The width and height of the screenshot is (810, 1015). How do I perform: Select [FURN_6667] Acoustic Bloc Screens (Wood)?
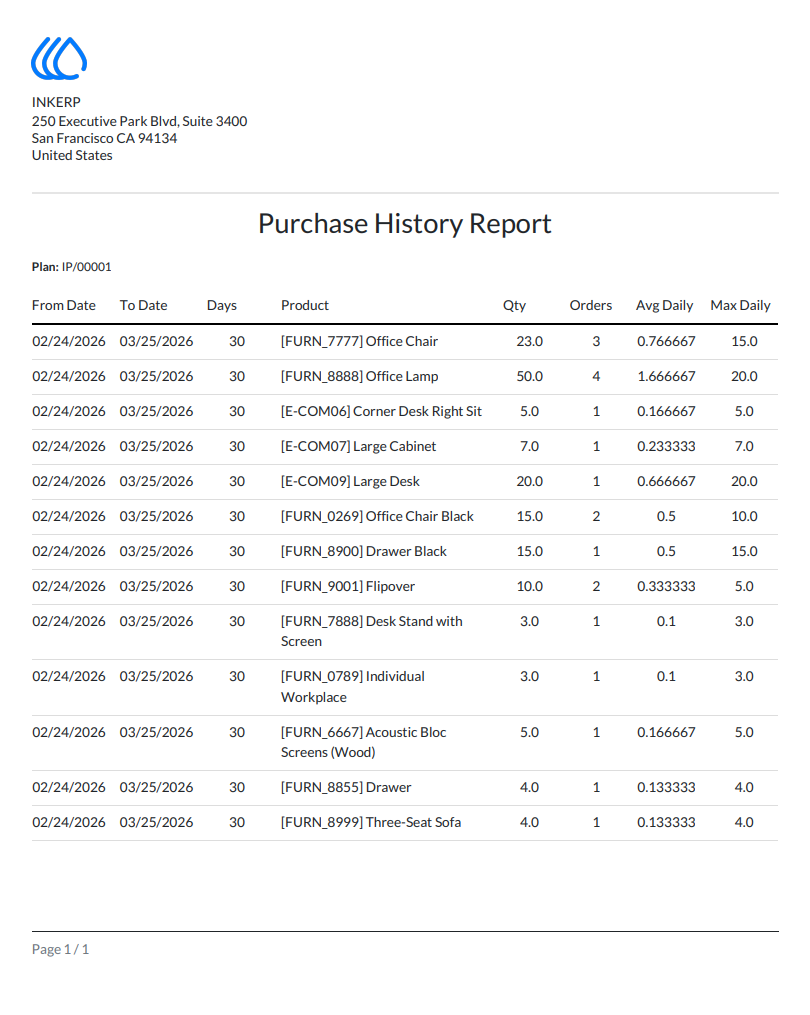364,742
